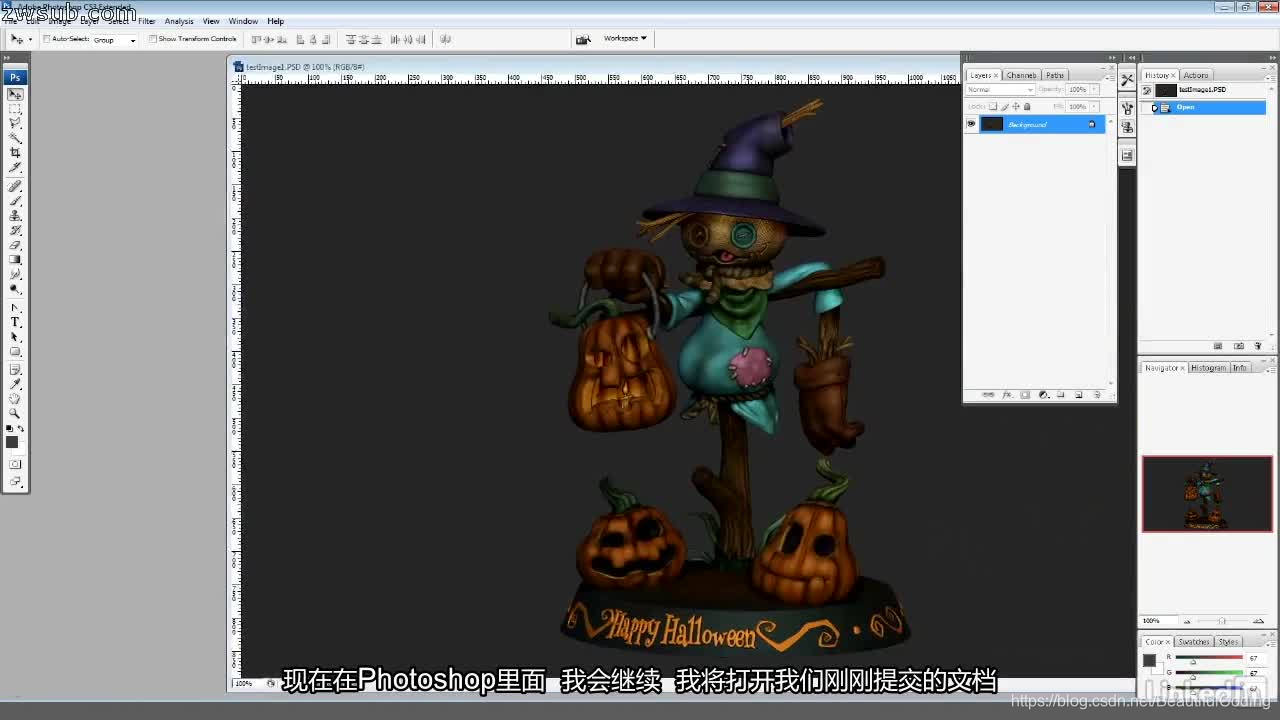Open the Filter menu
The height and width of the screenshot is (720, 1280).
[x=147, y=21]
